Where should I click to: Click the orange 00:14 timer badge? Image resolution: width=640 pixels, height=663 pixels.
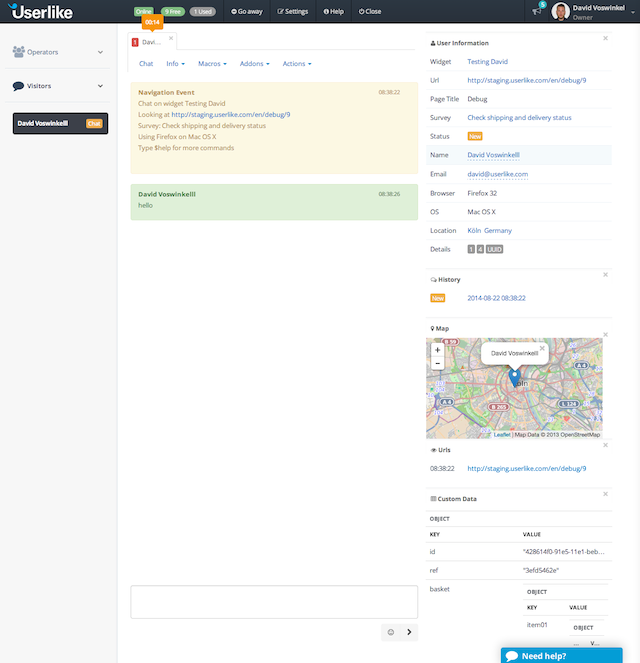[152, 22]
